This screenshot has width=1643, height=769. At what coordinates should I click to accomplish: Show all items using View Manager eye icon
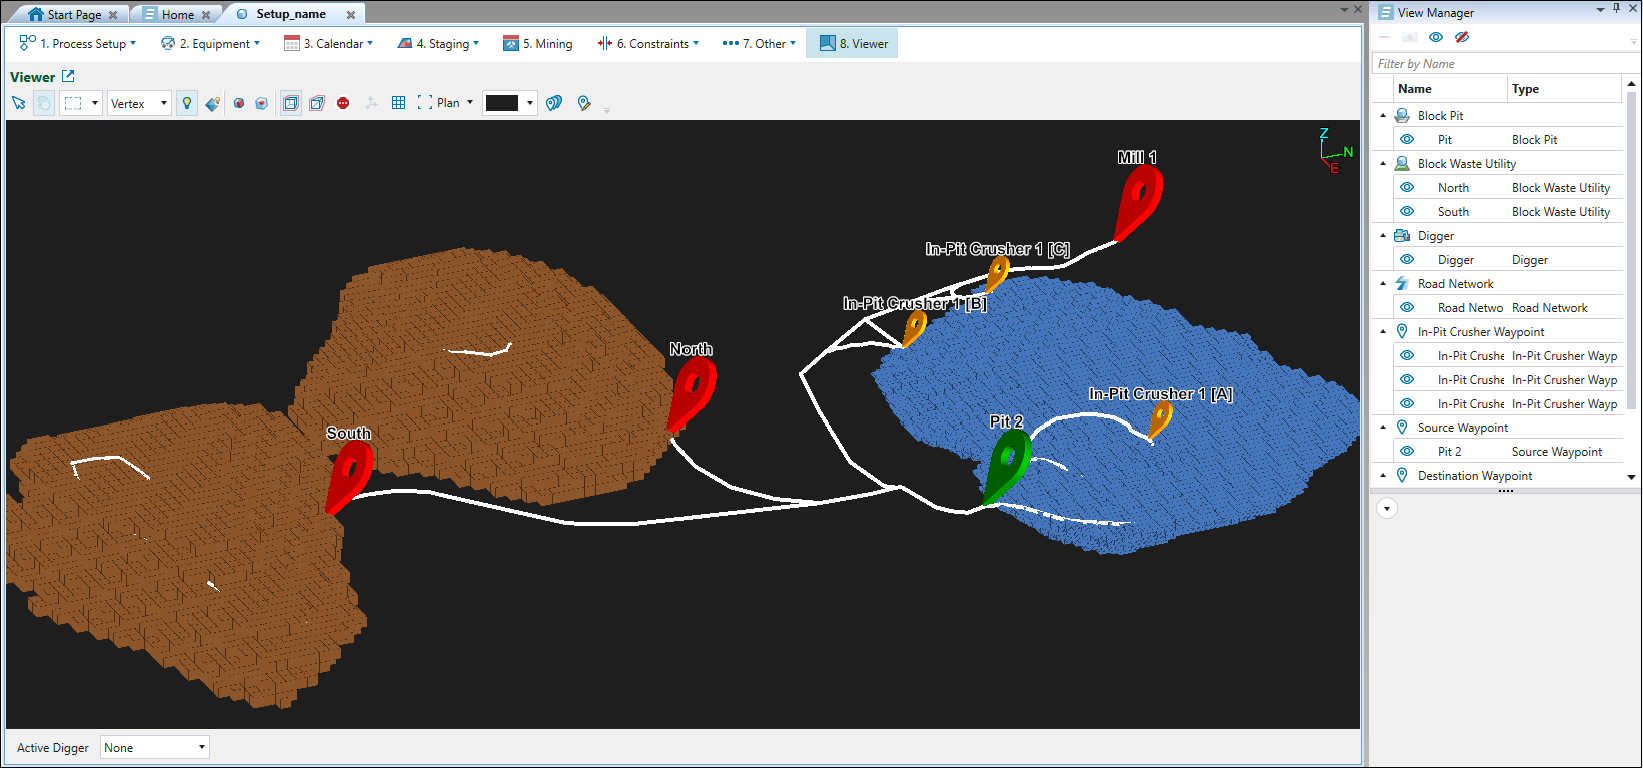1436,37
